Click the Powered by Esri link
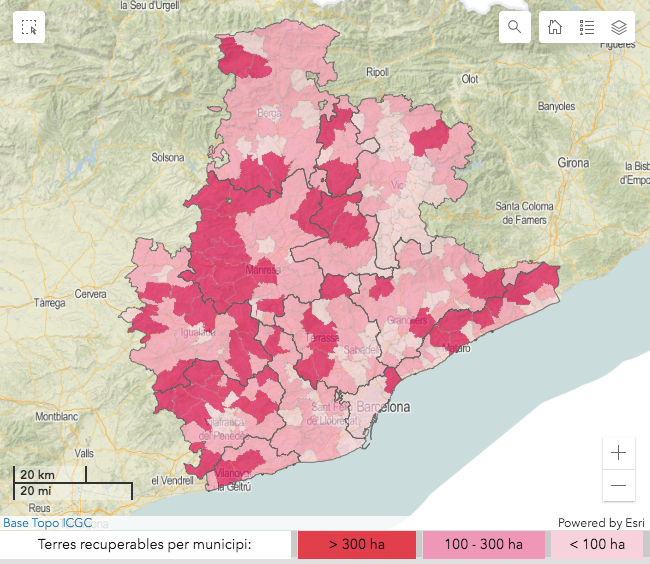The image size is (650, 564). point(601,522)
